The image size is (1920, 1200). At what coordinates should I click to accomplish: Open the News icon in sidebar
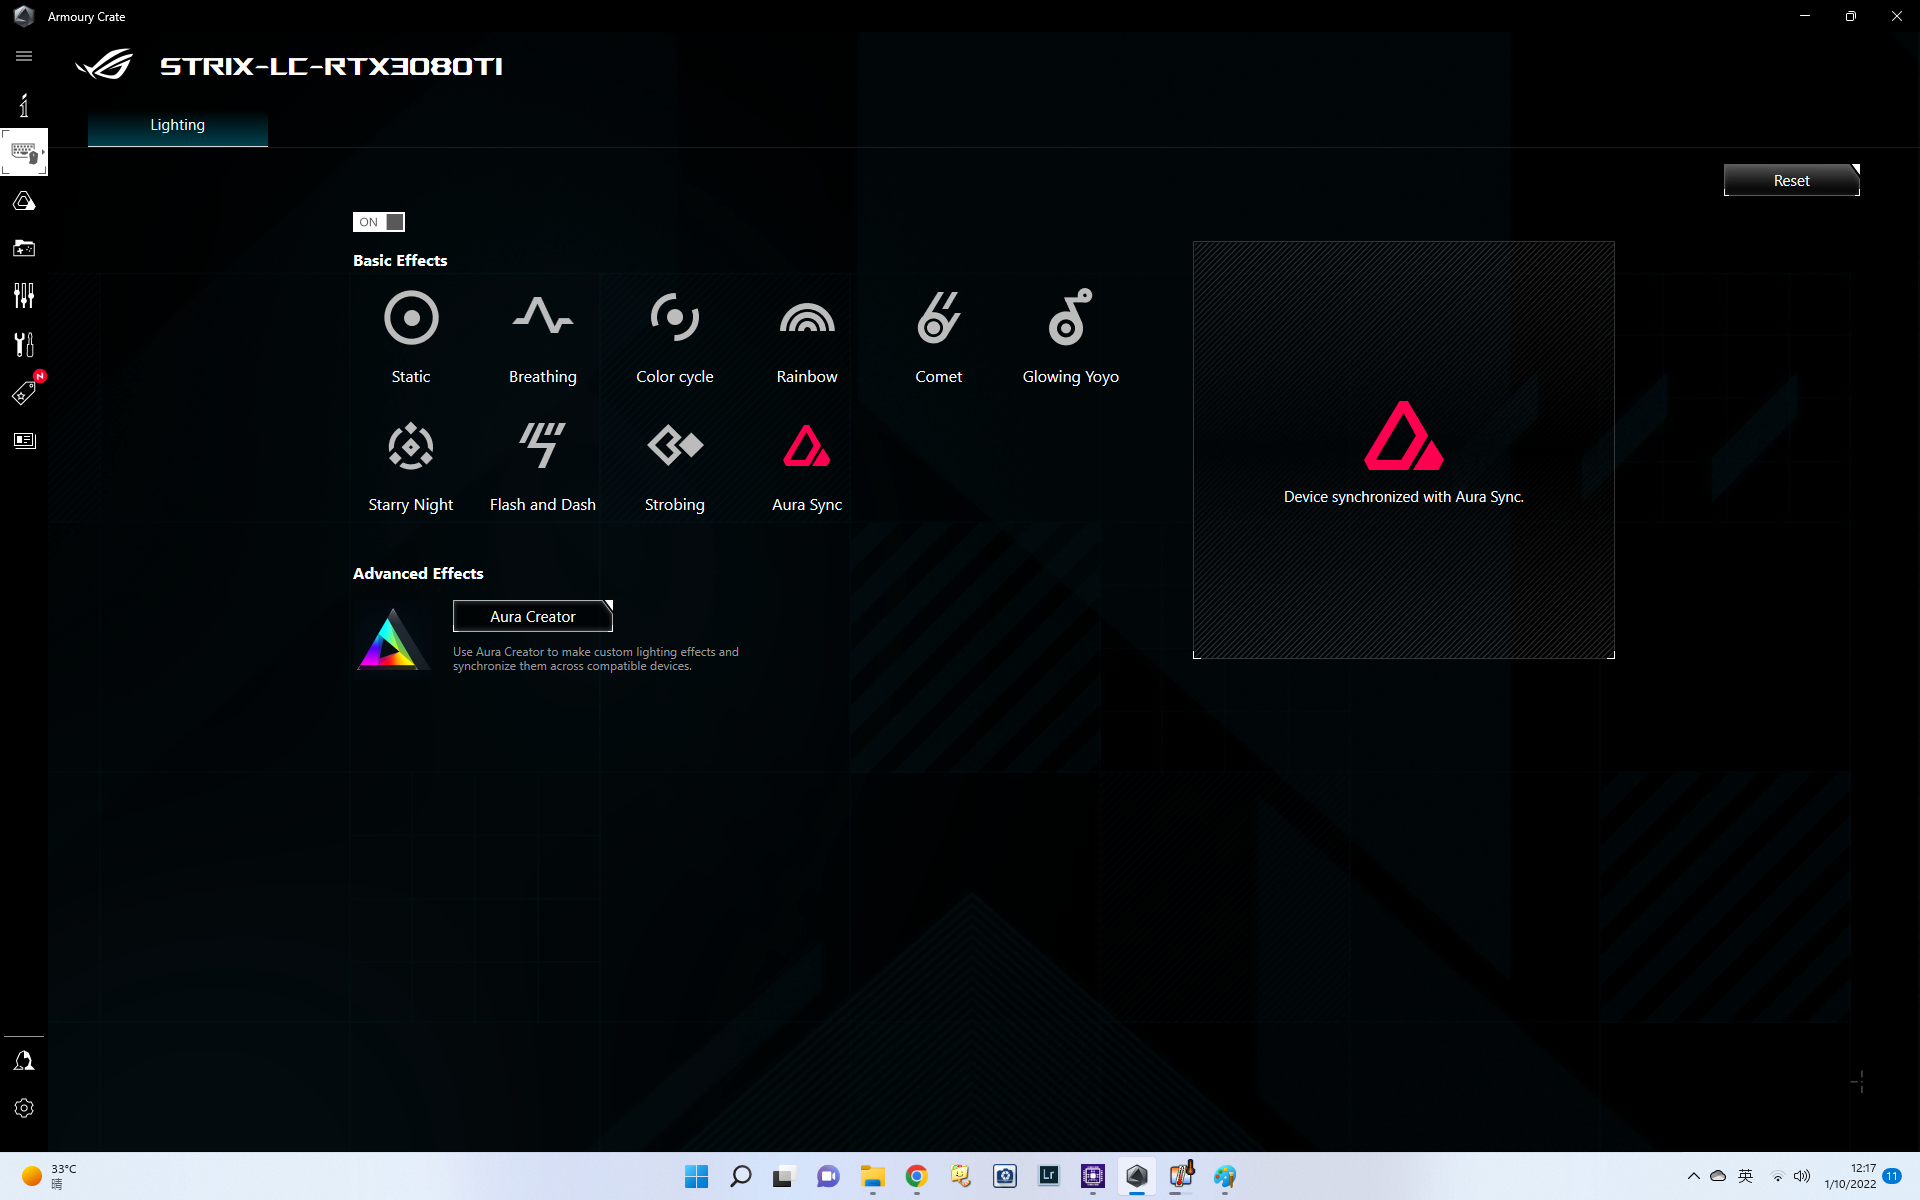coord(24,440)
